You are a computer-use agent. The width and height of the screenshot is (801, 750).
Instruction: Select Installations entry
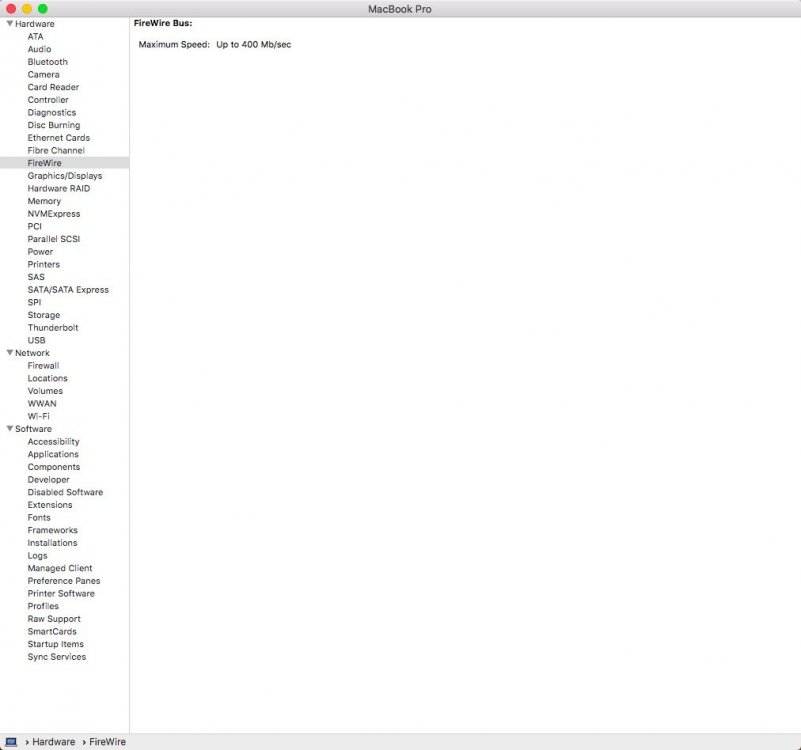(52, 543)
